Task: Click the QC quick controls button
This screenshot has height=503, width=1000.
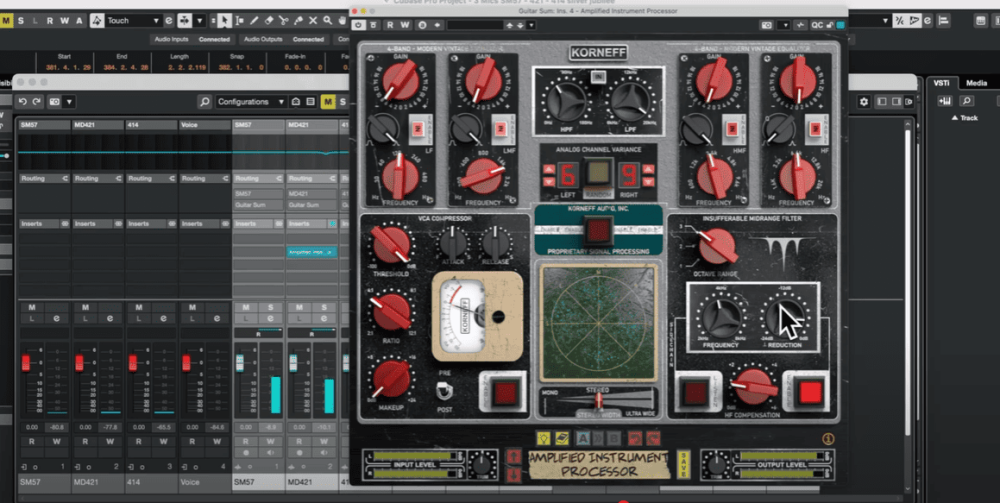Action: pos(817,25)
